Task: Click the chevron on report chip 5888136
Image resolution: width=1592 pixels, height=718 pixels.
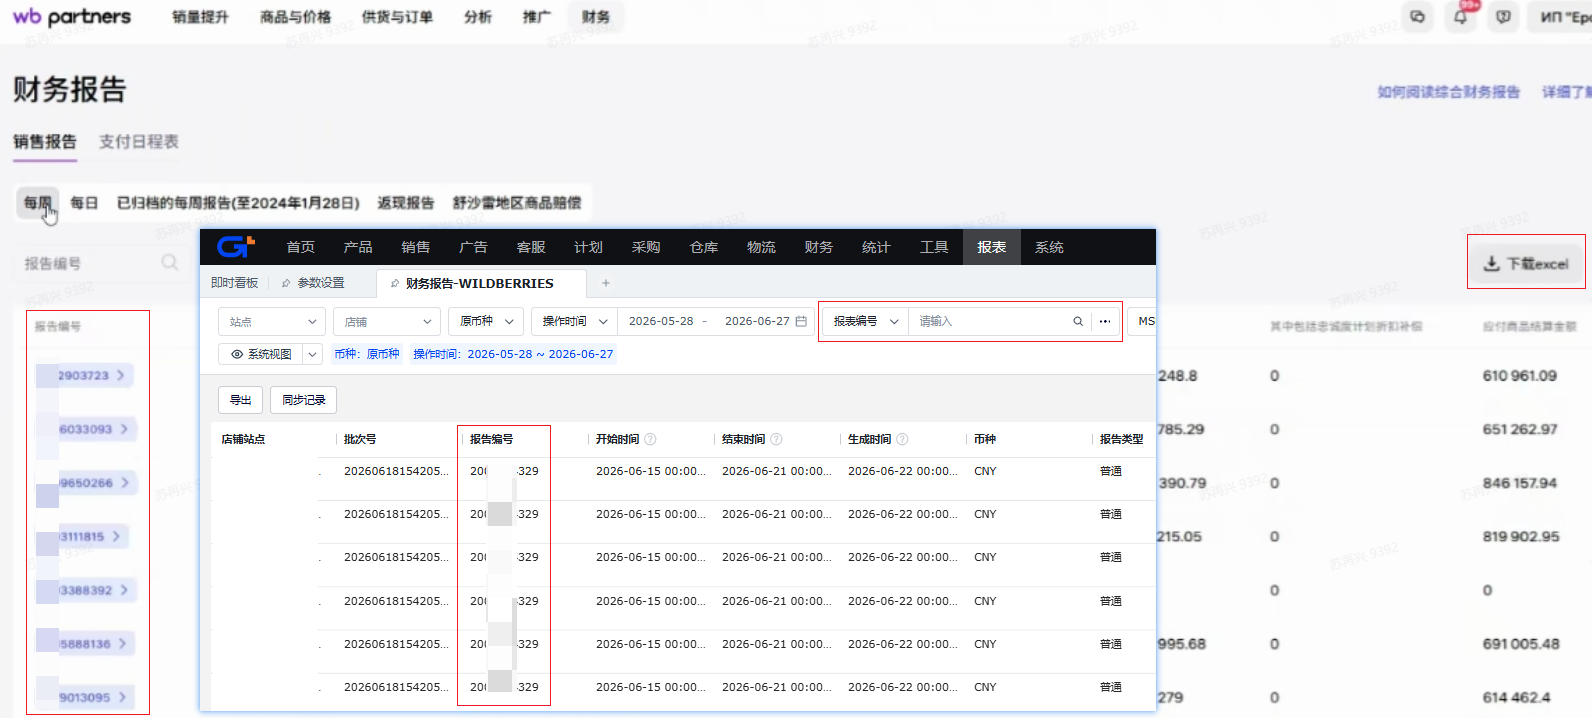Action: click(123, 644)
